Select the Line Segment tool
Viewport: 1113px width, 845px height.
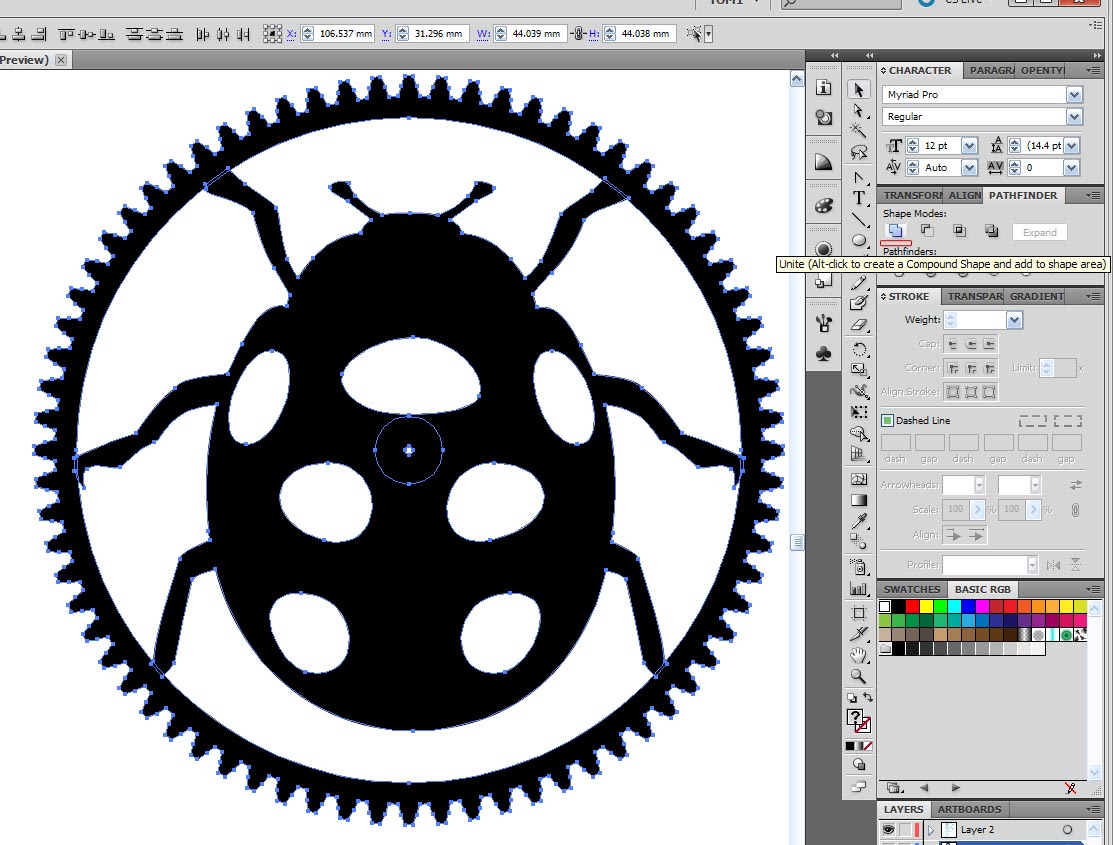[x=859, y=219]
